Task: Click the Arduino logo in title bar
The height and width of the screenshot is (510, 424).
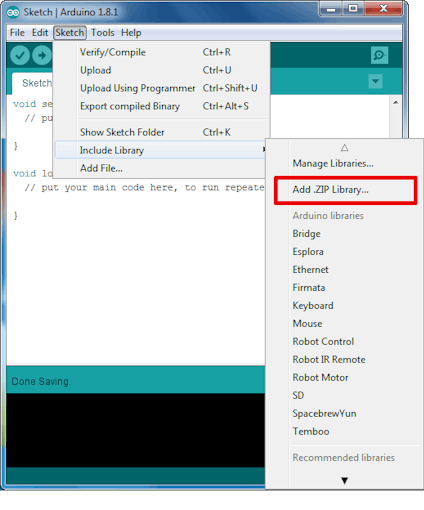Action: [13, 13]
